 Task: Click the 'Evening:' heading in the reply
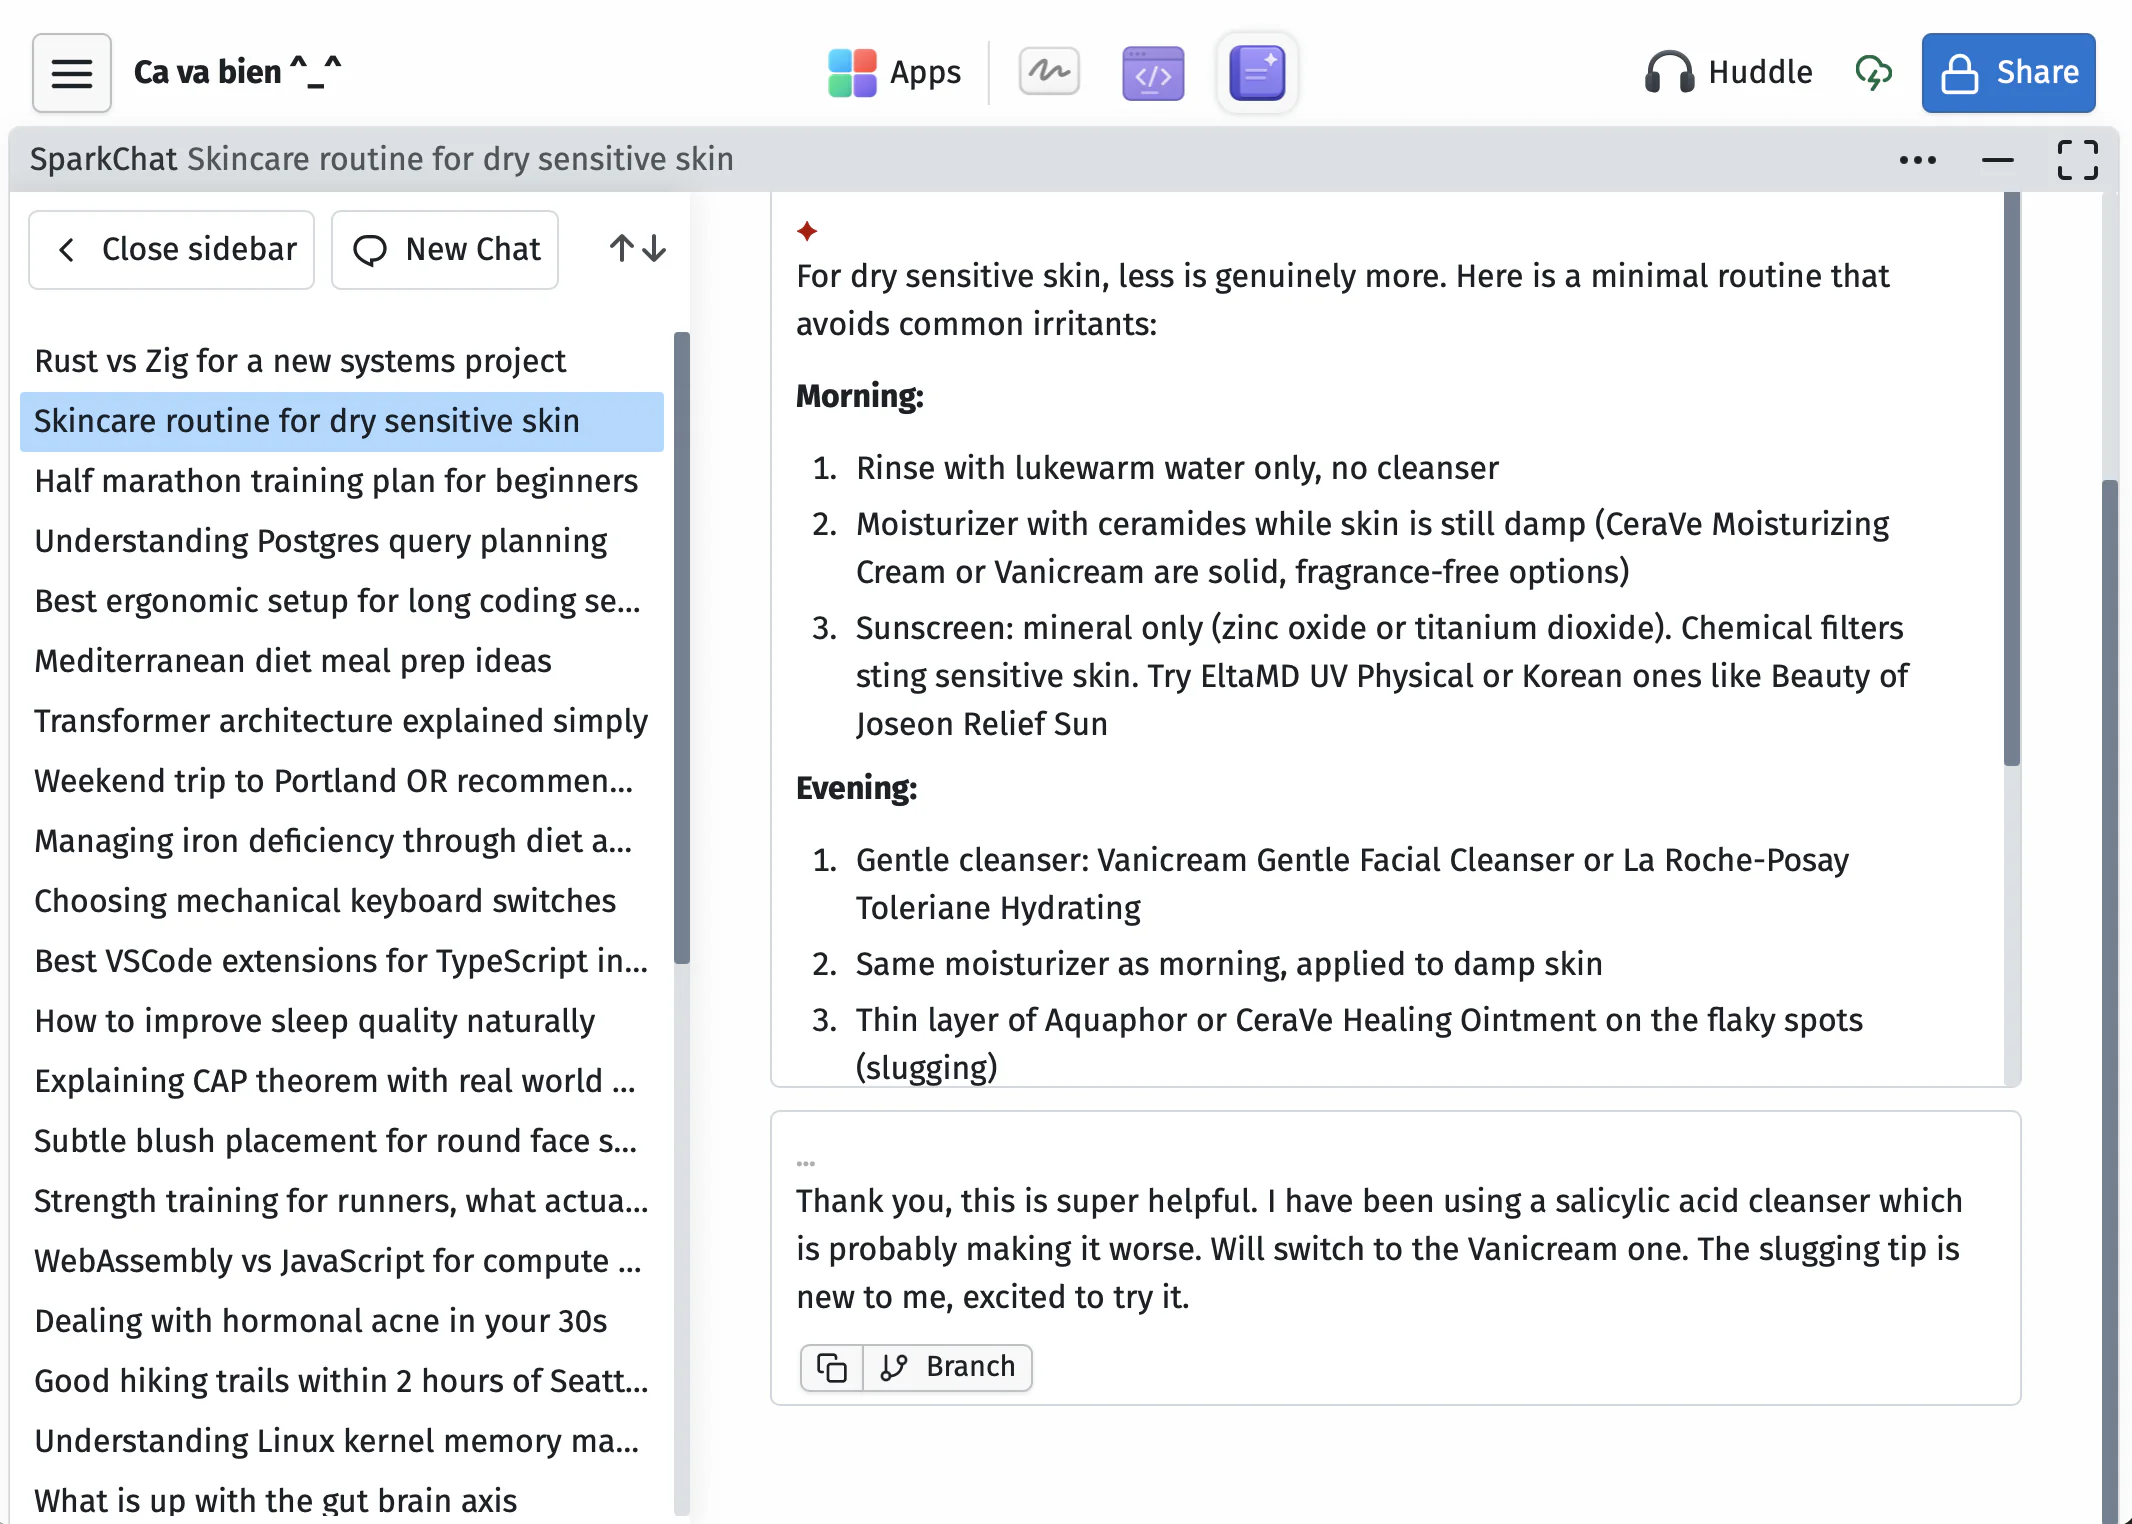856,788
